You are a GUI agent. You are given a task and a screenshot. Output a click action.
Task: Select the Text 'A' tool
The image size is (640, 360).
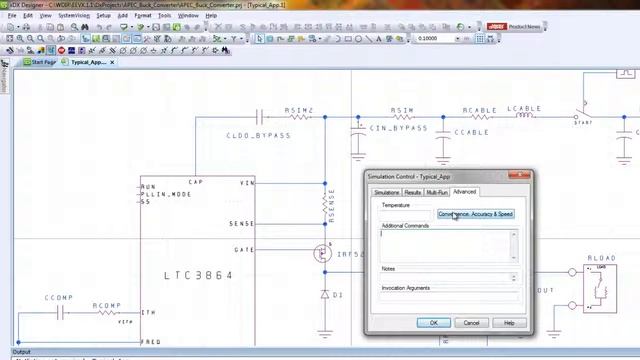tap(379, 39)
